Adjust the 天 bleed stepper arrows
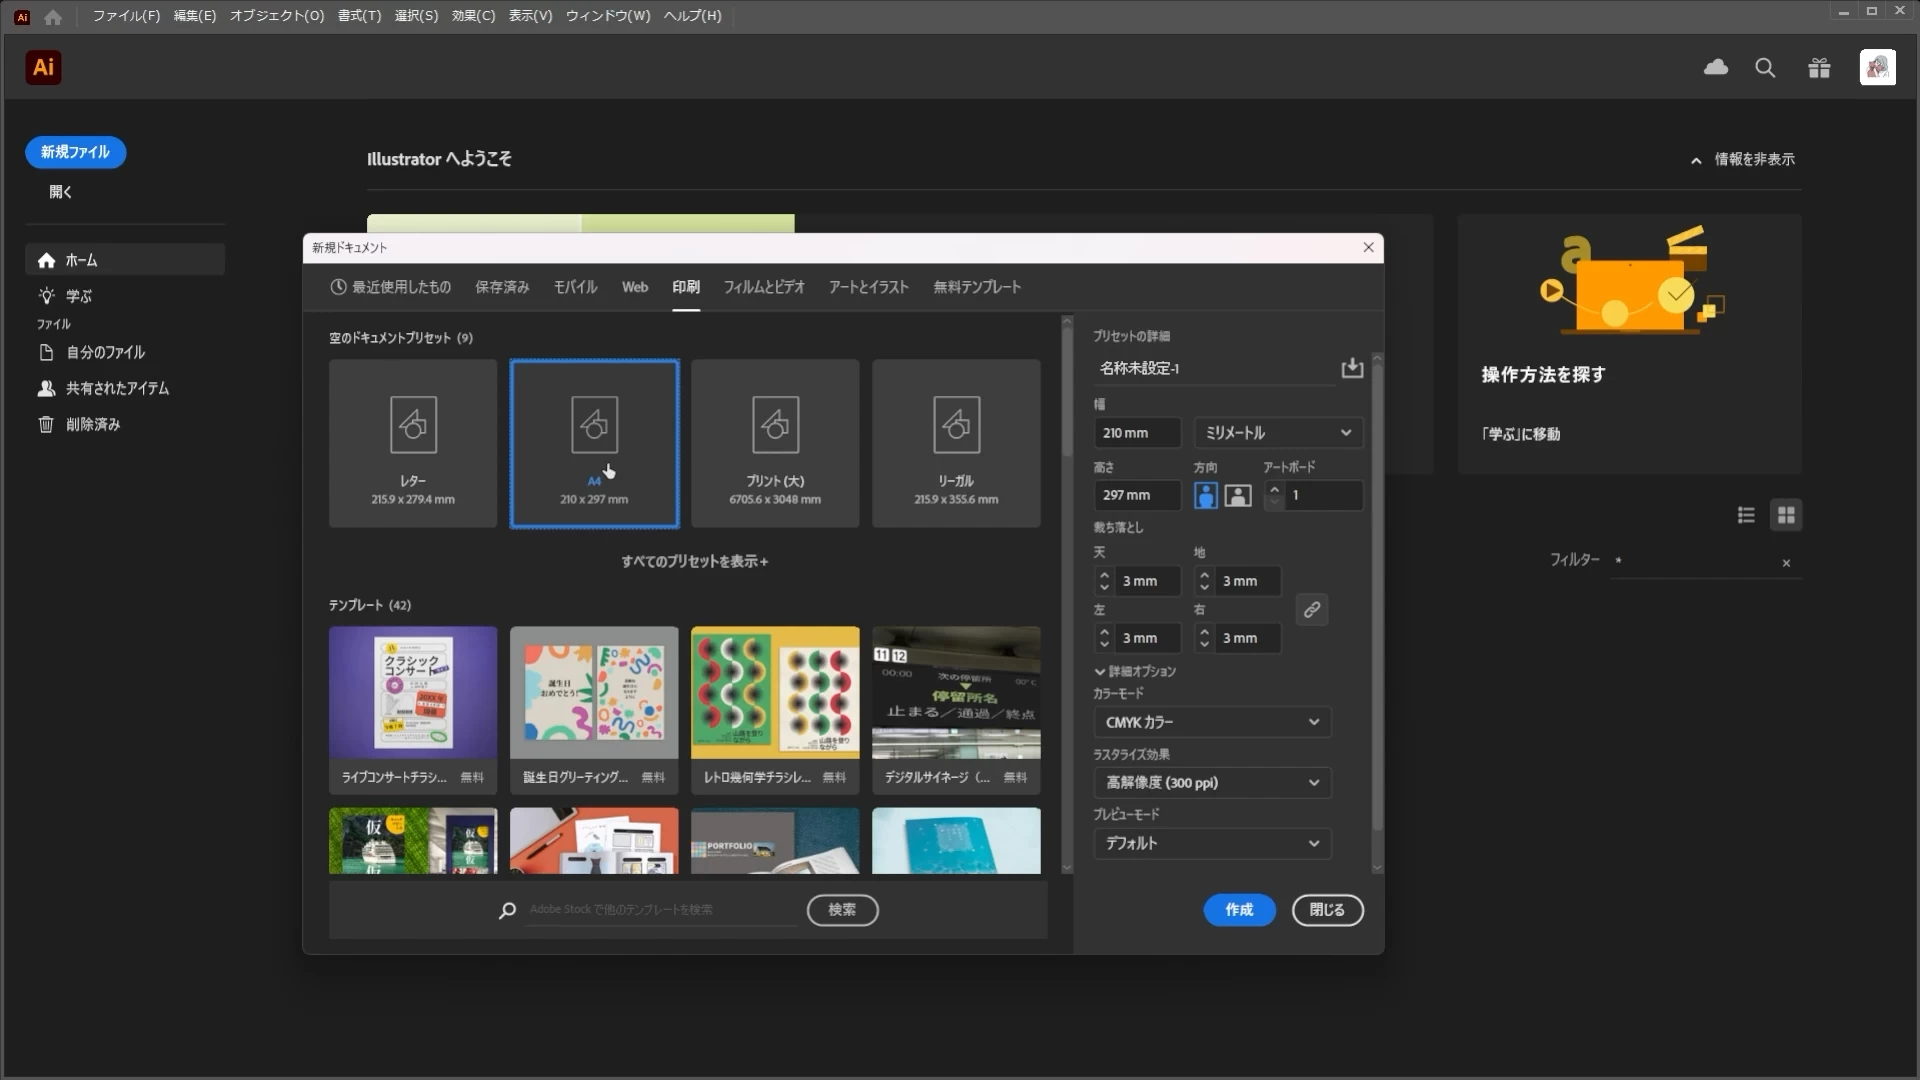Viewport: 1920px width, 1080px height. pyautogui.click(x=1104, y=581)
